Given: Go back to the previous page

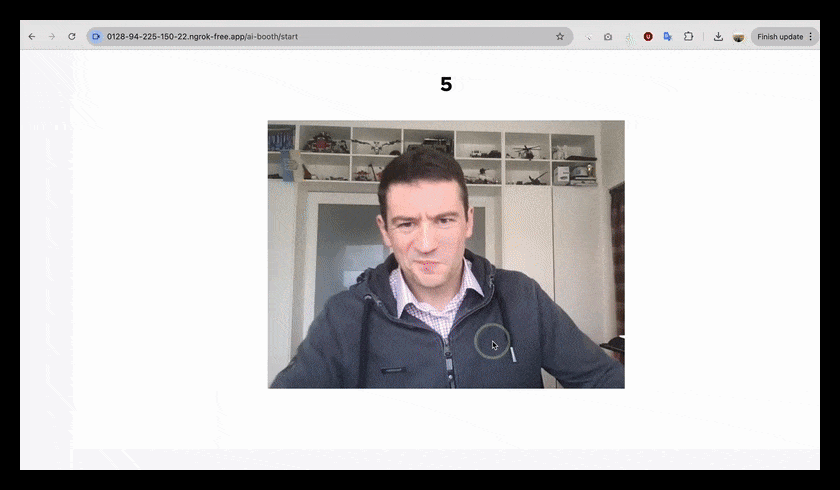Looking at the screenshot, I should (x=32, y=36).
